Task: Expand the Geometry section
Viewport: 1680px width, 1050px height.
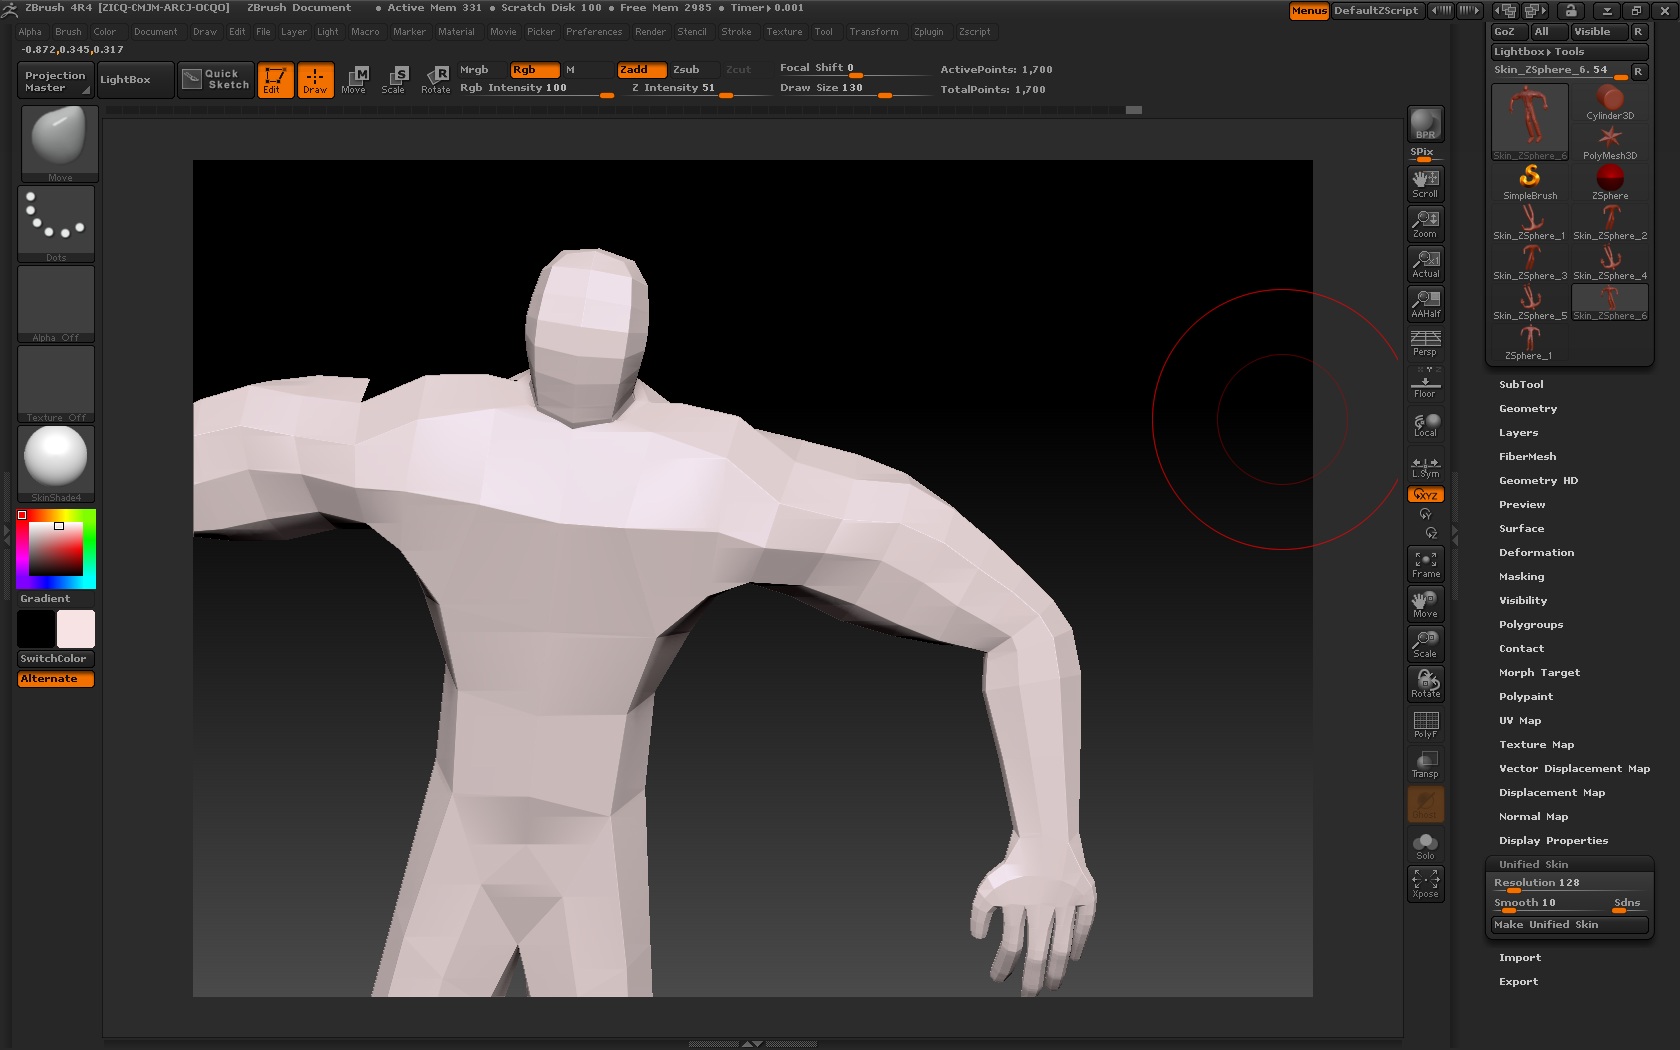Action: pos(1528,409)
